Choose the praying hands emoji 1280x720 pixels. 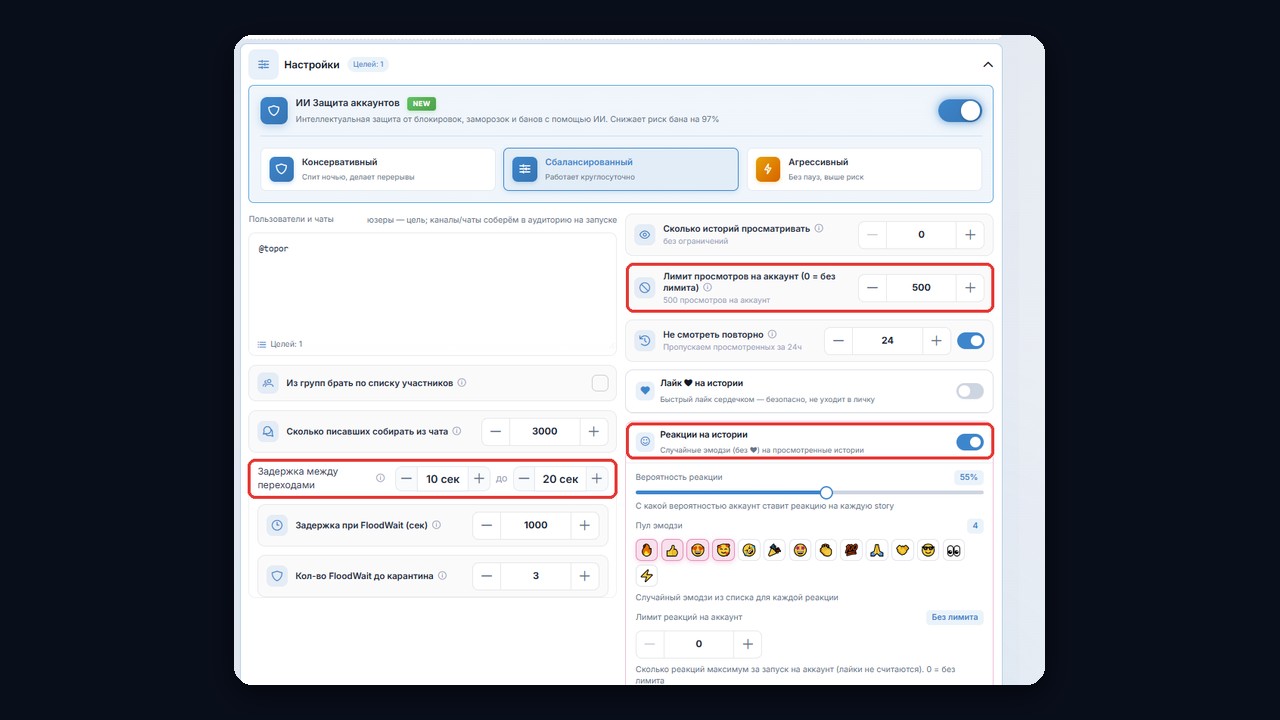pyautogui.click(x=877, y=550)
